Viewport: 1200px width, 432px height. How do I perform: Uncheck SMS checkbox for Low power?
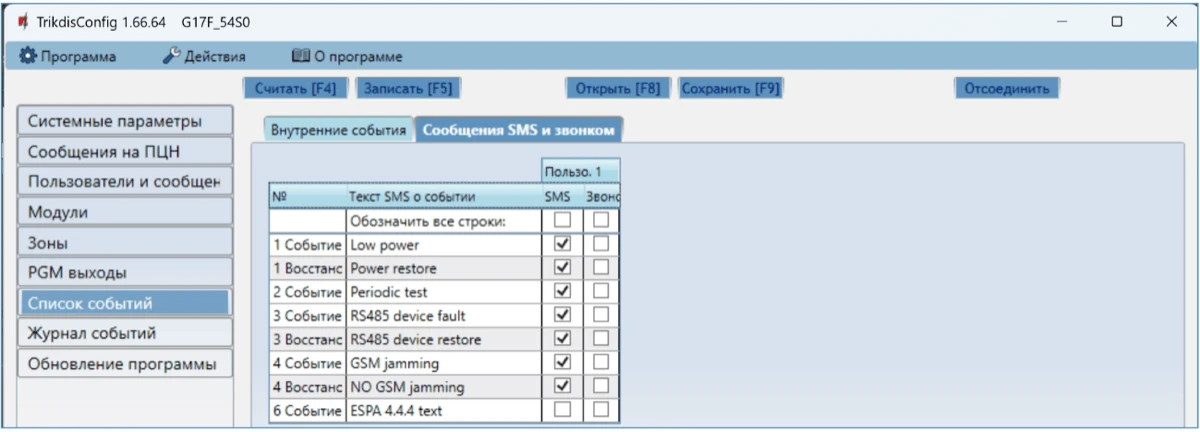tap(562, 244)
